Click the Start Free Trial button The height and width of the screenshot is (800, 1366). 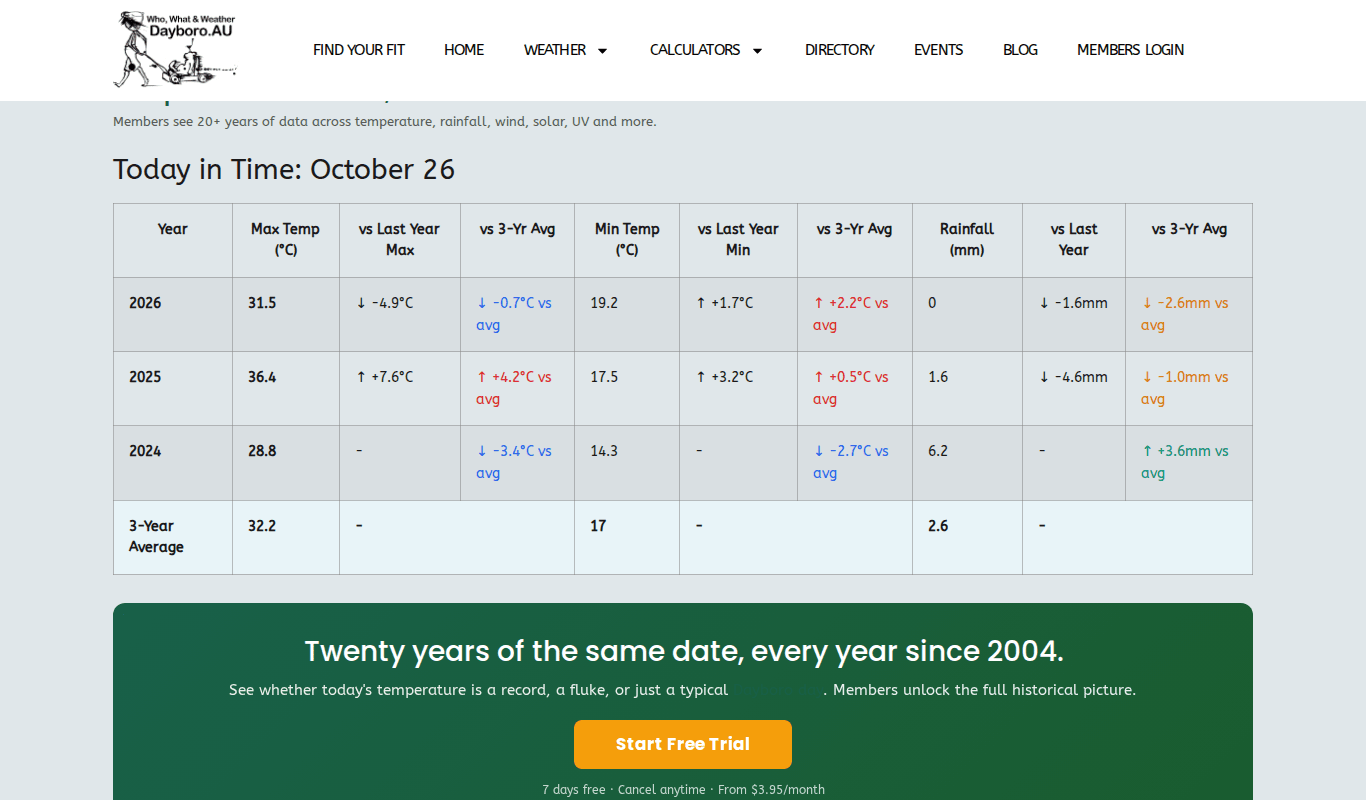tap(683, 744)
